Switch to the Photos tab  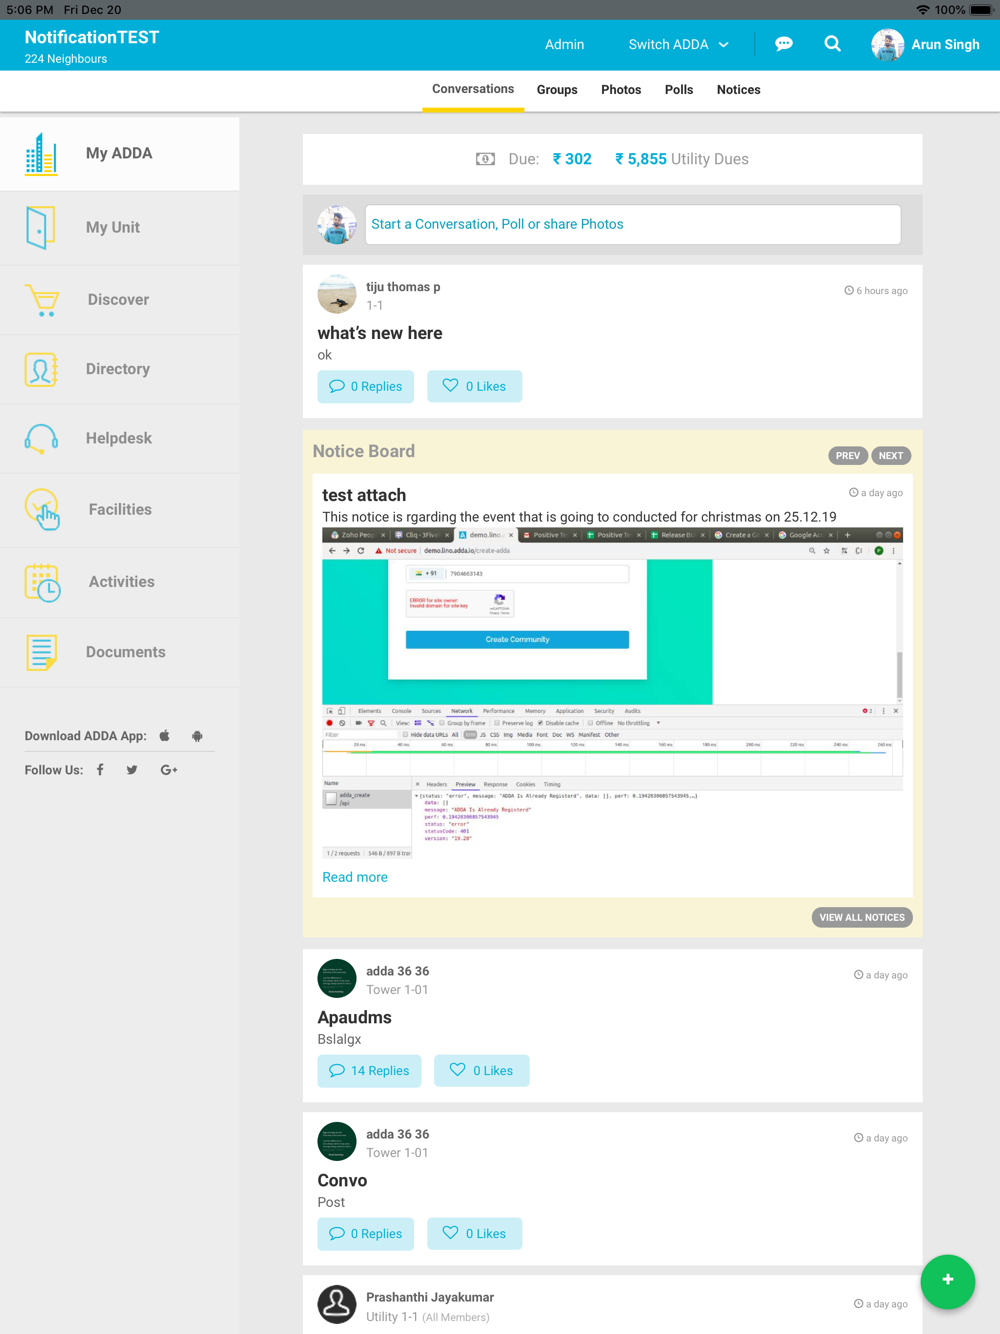(x=621, y=90)
